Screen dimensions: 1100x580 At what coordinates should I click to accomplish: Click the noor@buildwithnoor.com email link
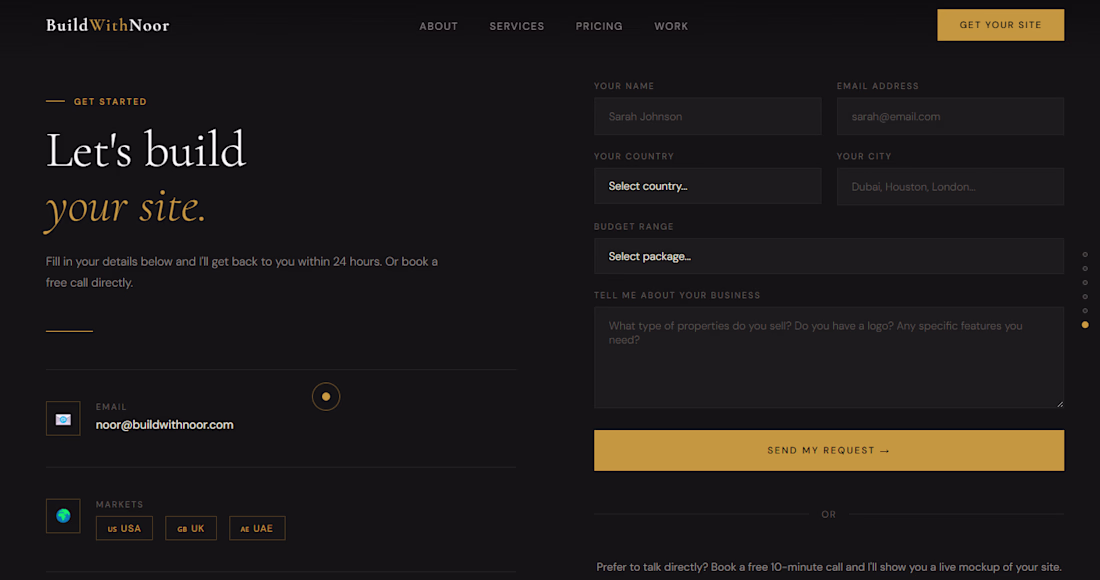pyautogui.click(x=165, y=425)
